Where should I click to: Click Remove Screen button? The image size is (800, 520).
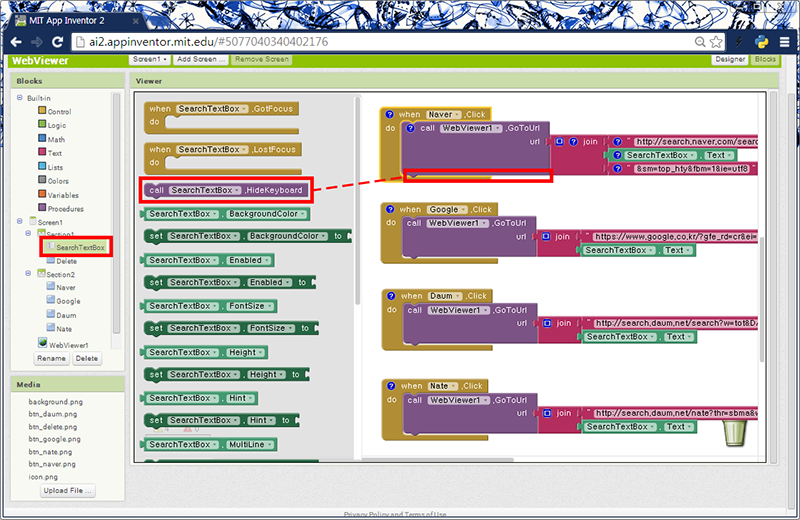[x=262, y=59]
